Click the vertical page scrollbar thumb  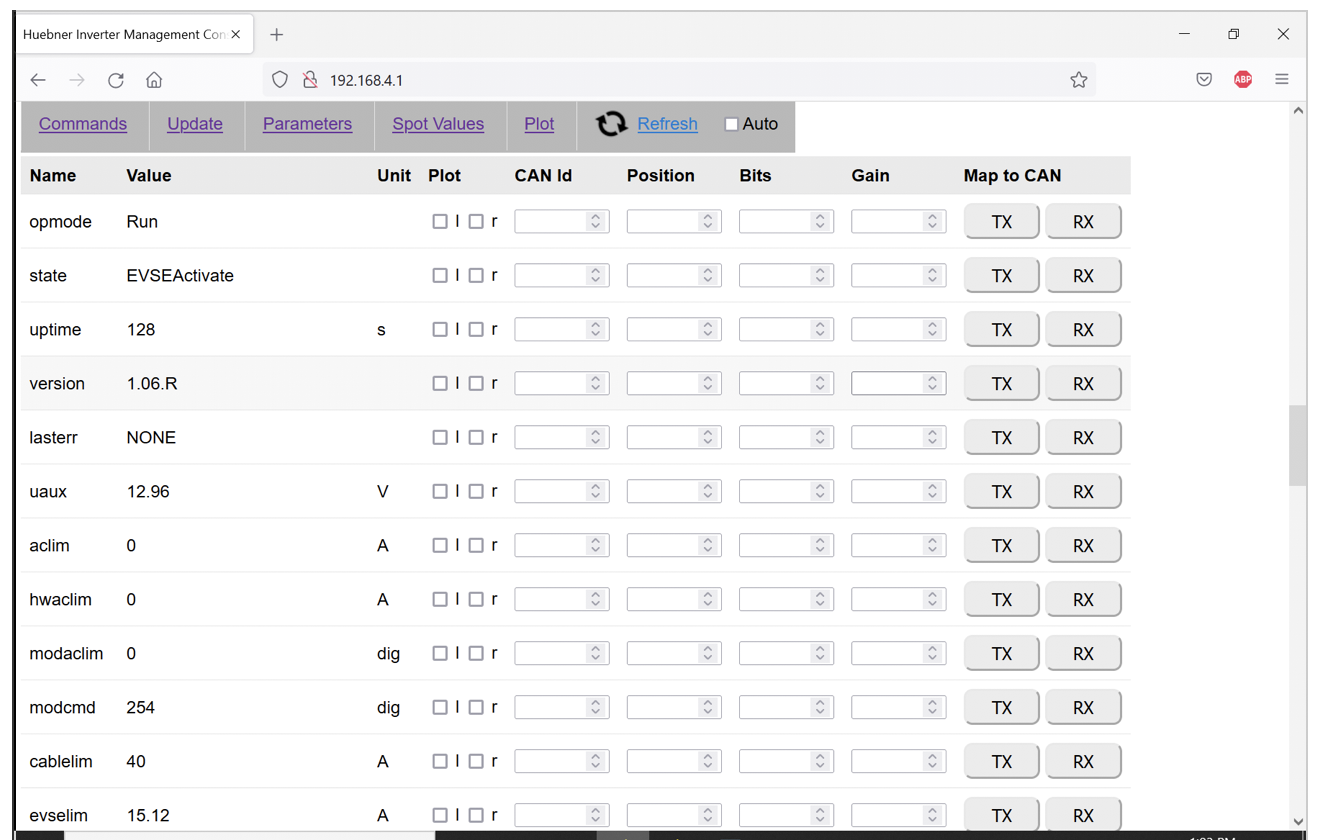[1298, 445]
